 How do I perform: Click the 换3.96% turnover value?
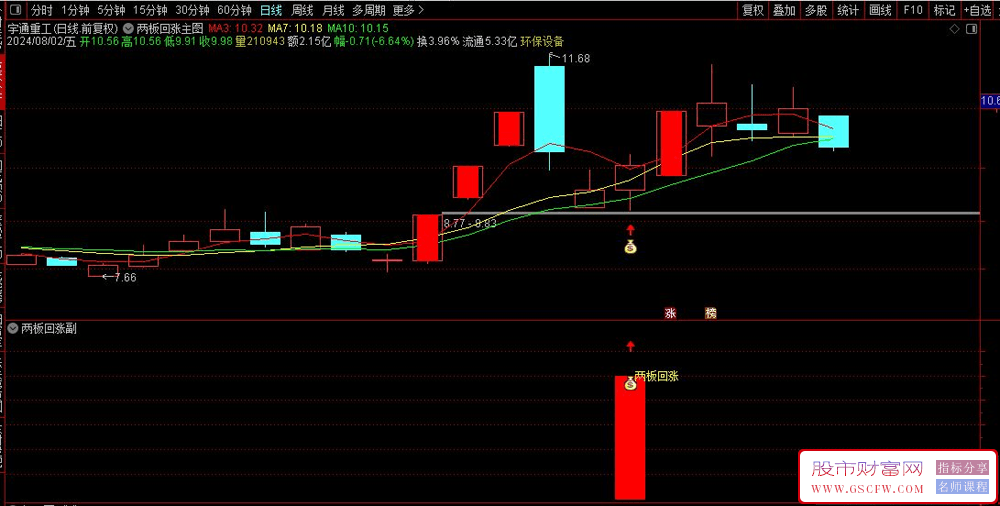click(438, 41)
